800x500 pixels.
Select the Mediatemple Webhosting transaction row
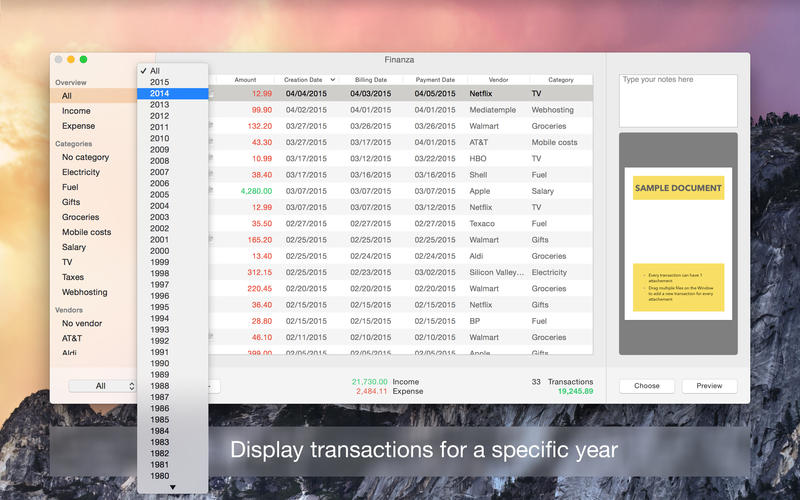click(x=401, y=110)
